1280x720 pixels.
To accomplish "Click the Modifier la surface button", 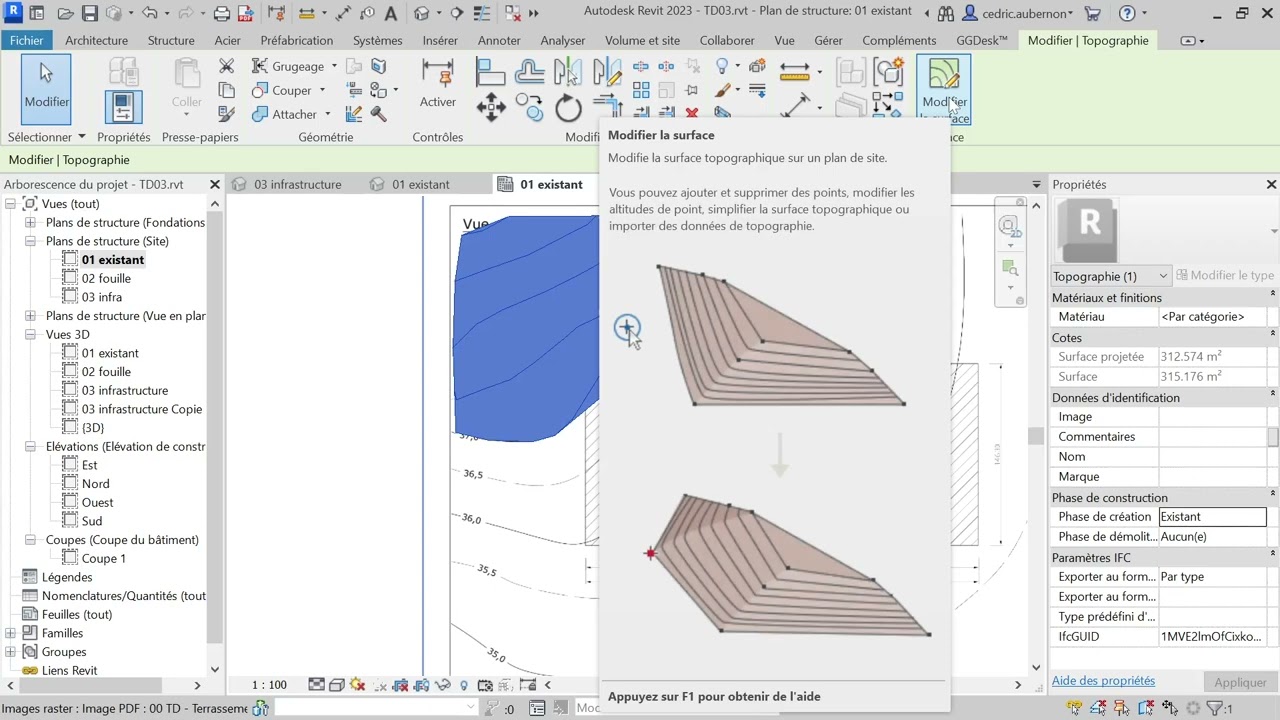I will pos(943,89).
